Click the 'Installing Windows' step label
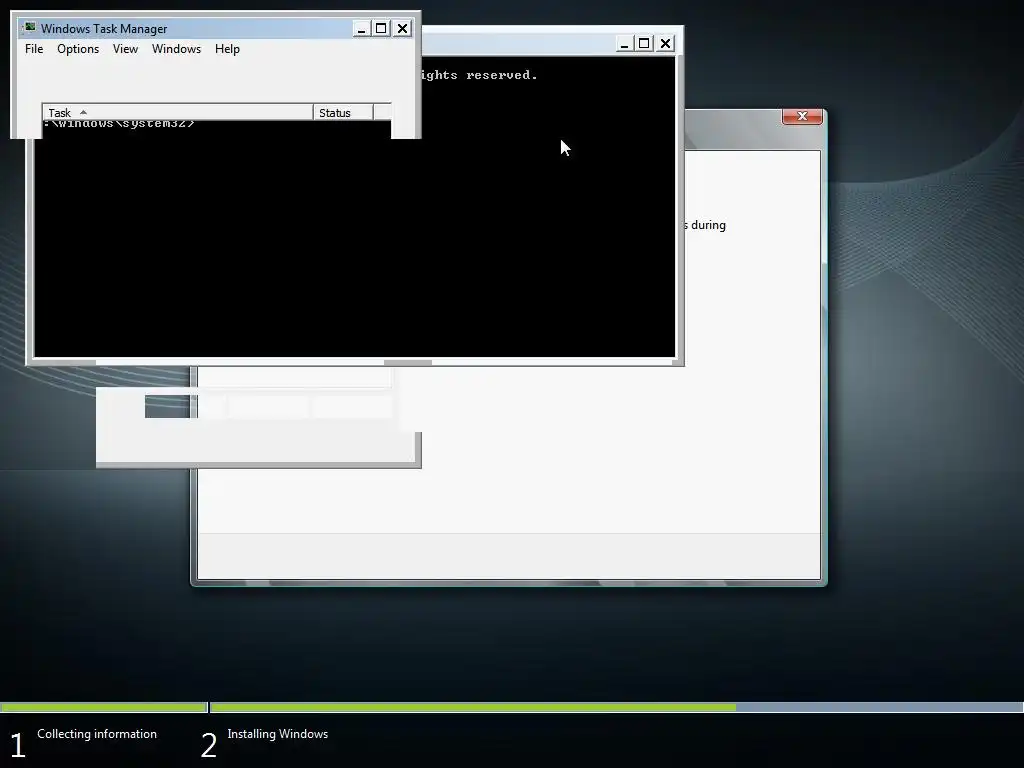 point(278,734)
